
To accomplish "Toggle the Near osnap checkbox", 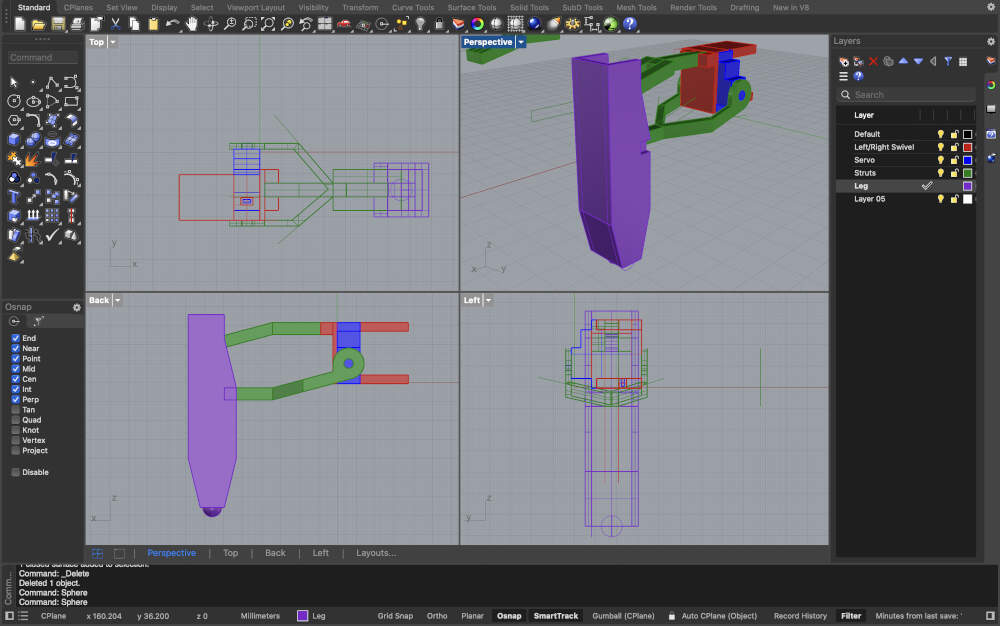I will (15, 348).
